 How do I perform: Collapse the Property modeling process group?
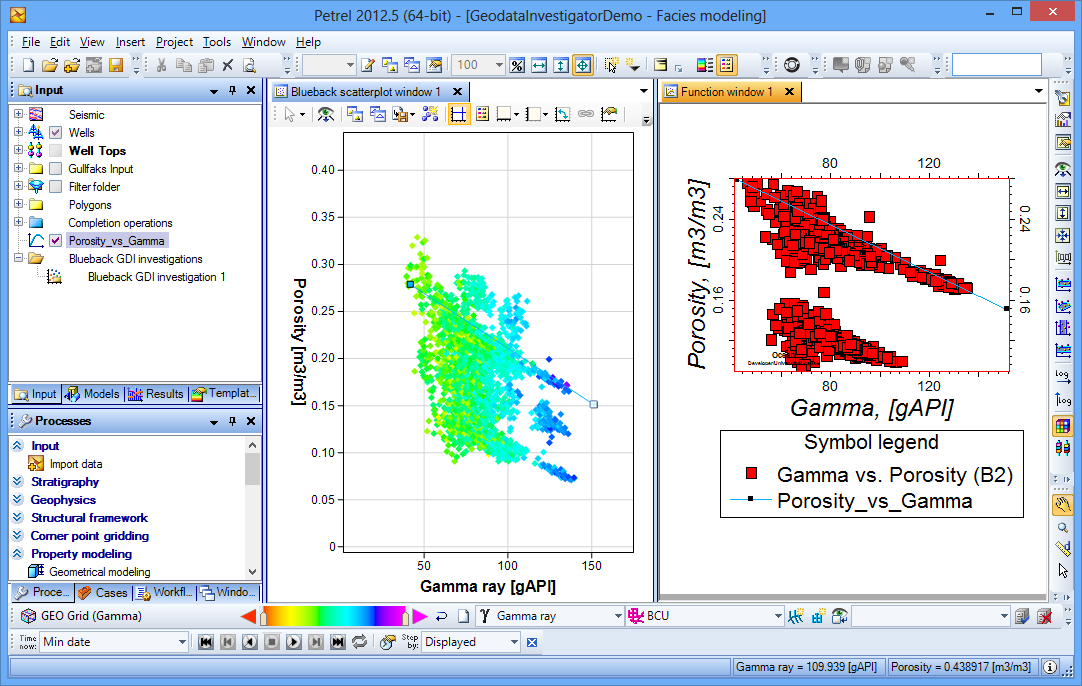[x=18, y=553]
